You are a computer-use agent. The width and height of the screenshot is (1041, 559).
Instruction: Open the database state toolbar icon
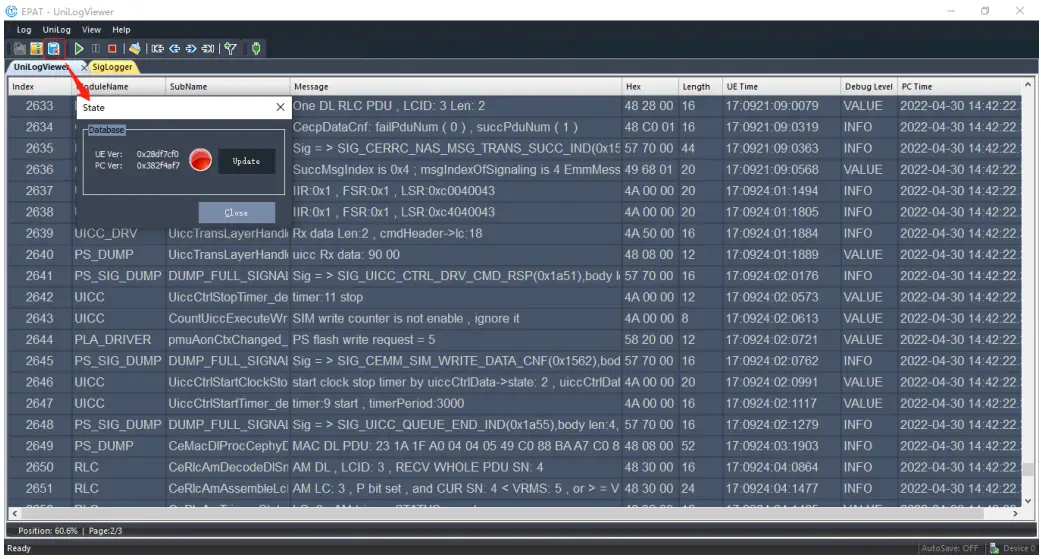pyautogui.click(x=54, y=48)
